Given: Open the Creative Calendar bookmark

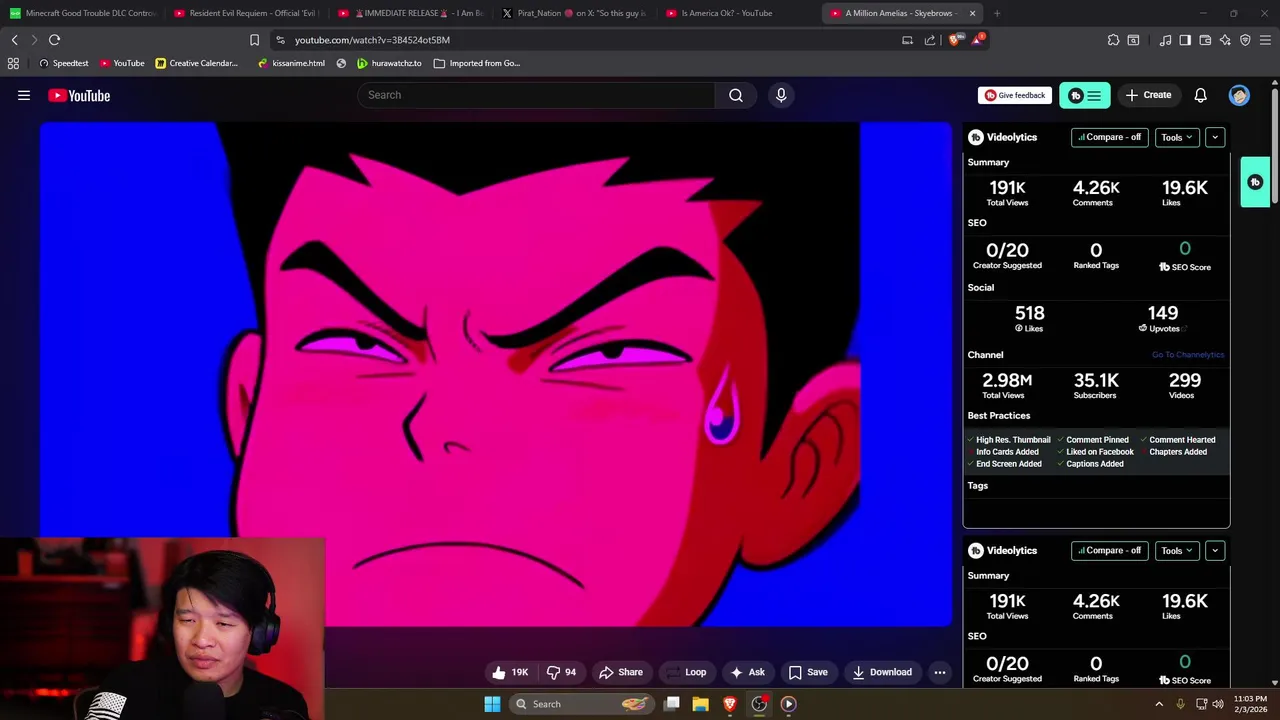Looking at the screenshot, I should pos(197,63).
